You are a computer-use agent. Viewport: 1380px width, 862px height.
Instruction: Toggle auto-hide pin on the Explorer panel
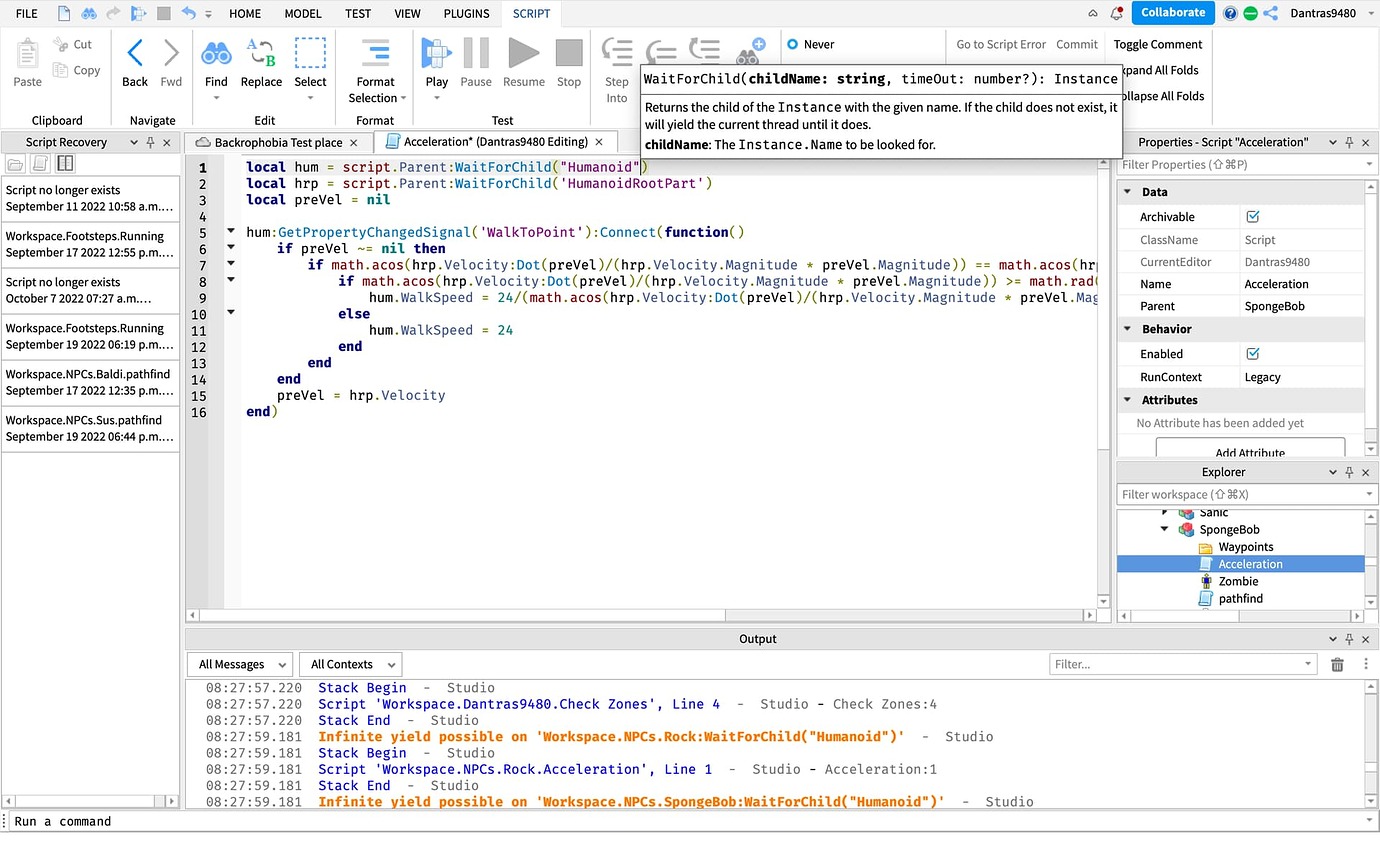pos(1349,471)
